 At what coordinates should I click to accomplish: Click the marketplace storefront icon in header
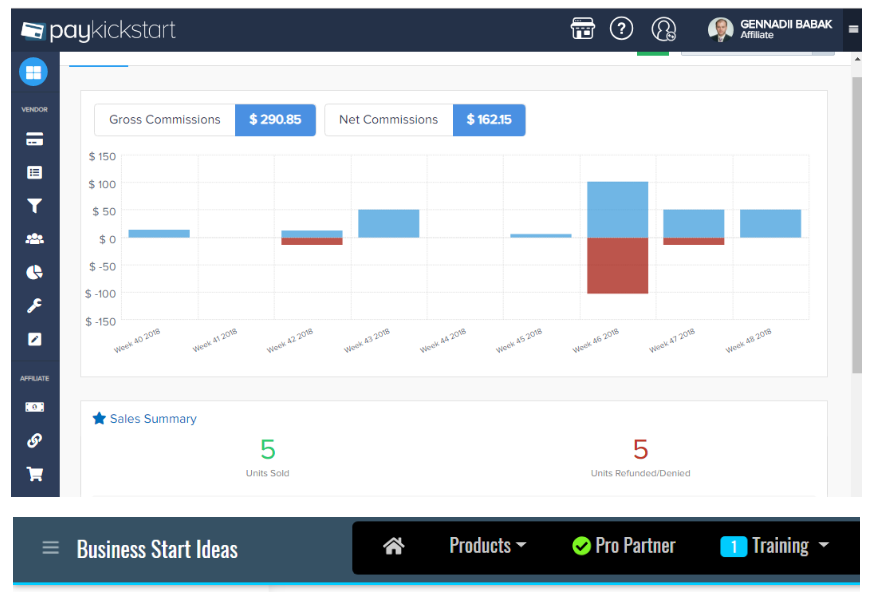pyautogui.click(x=583, y=28)
